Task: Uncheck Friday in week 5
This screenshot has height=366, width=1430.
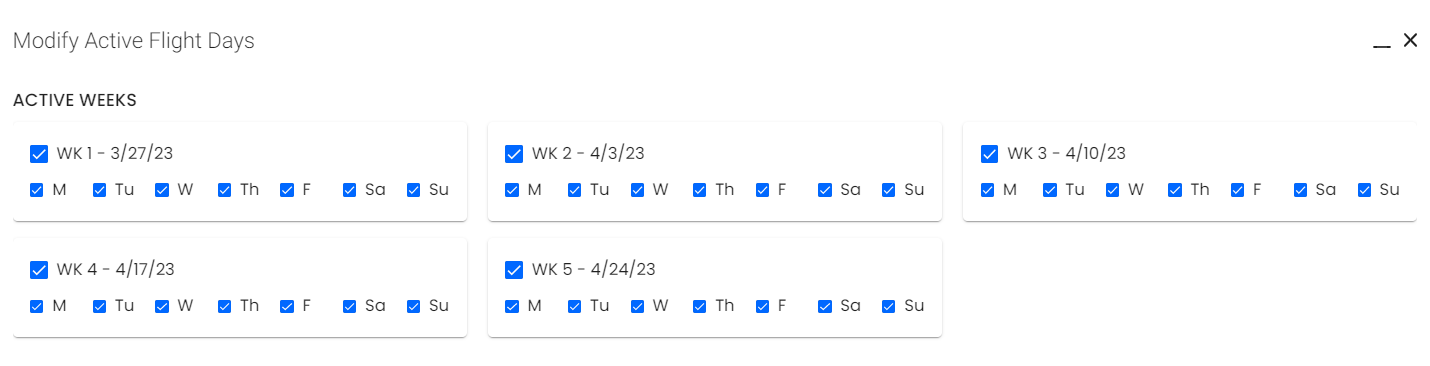Action: point(763,306)
